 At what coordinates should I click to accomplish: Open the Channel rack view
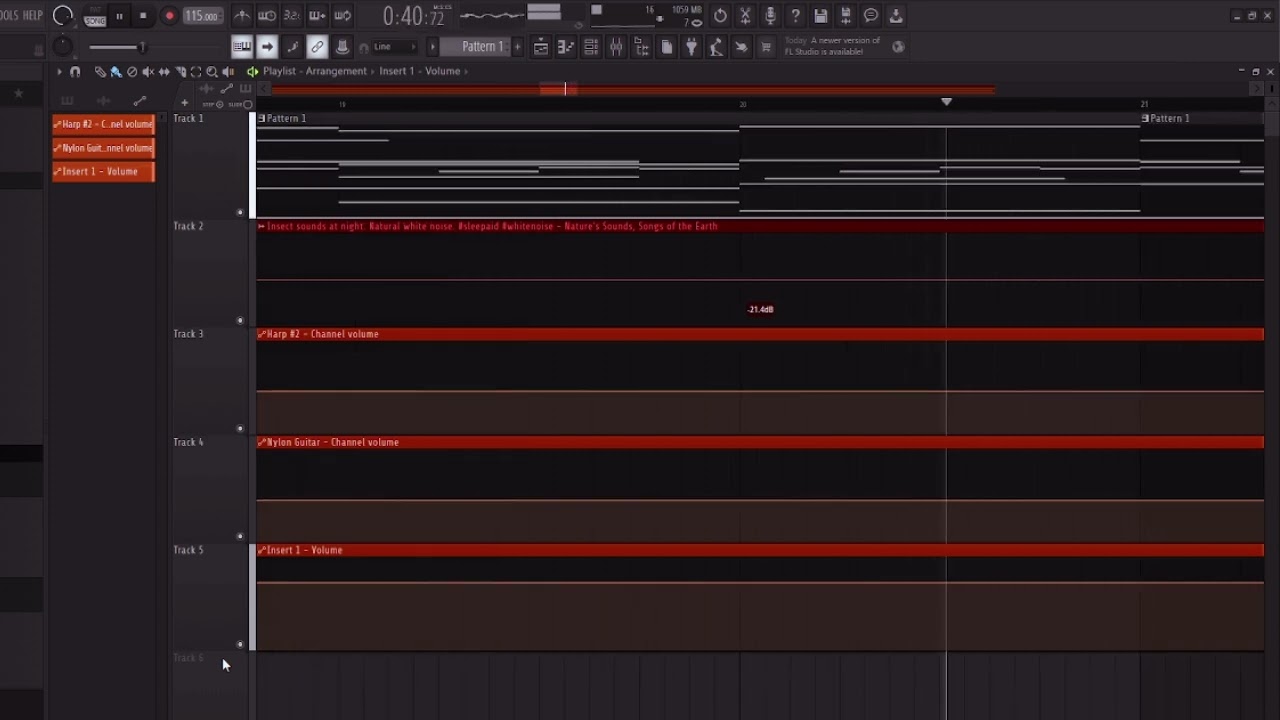point(591,46)
